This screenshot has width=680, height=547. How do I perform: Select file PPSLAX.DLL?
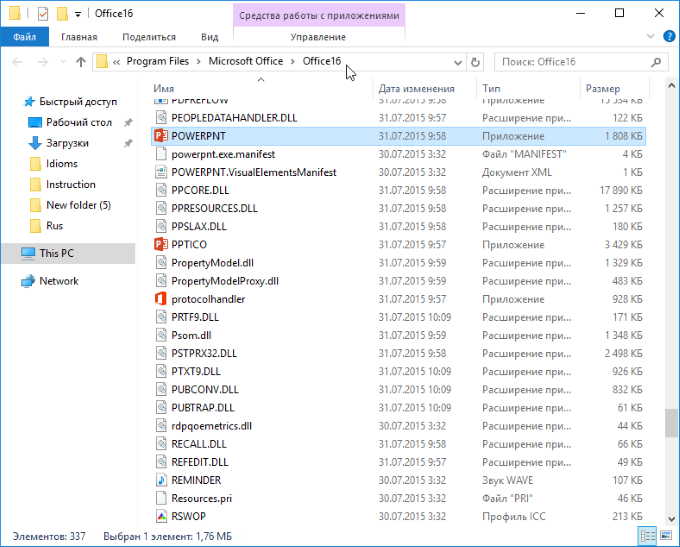pyautogui.click(x=199, y=226)
